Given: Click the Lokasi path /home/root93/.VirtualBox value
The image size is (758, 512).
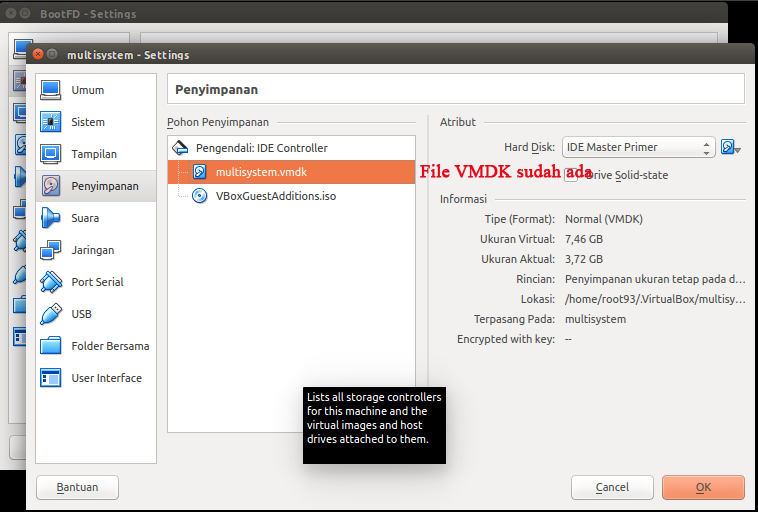Looking at the screenshot, I should 655,299.
